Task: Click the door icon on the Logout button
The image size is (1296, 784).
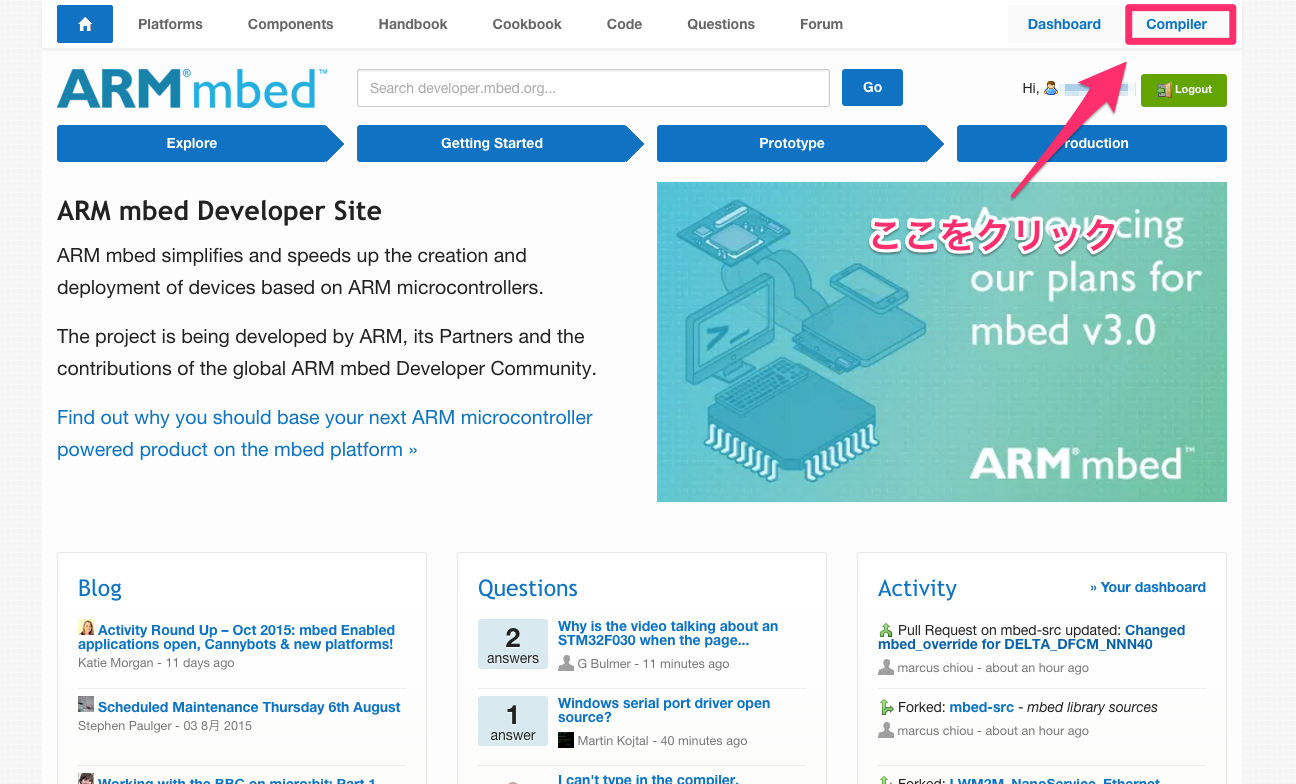Action: coord(1164,89)
